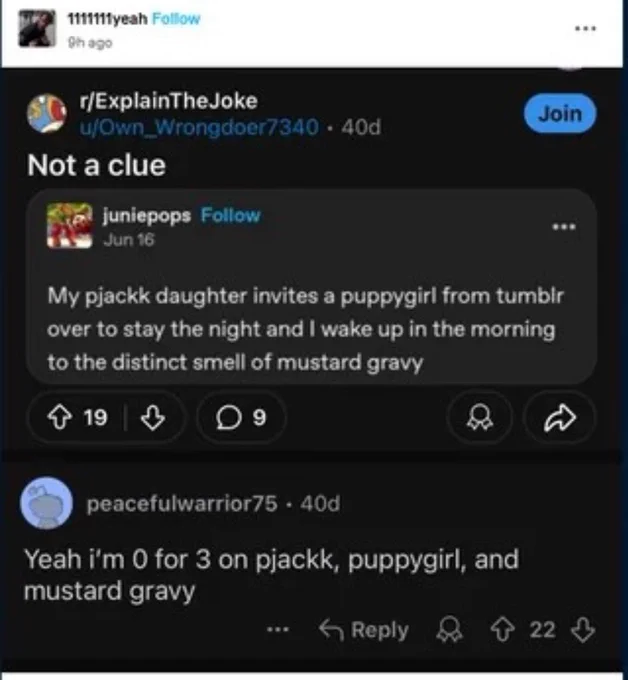The image size is (628, 680).
Task: Open more options on juniepops's post
Action: click(x=563, y=226)
